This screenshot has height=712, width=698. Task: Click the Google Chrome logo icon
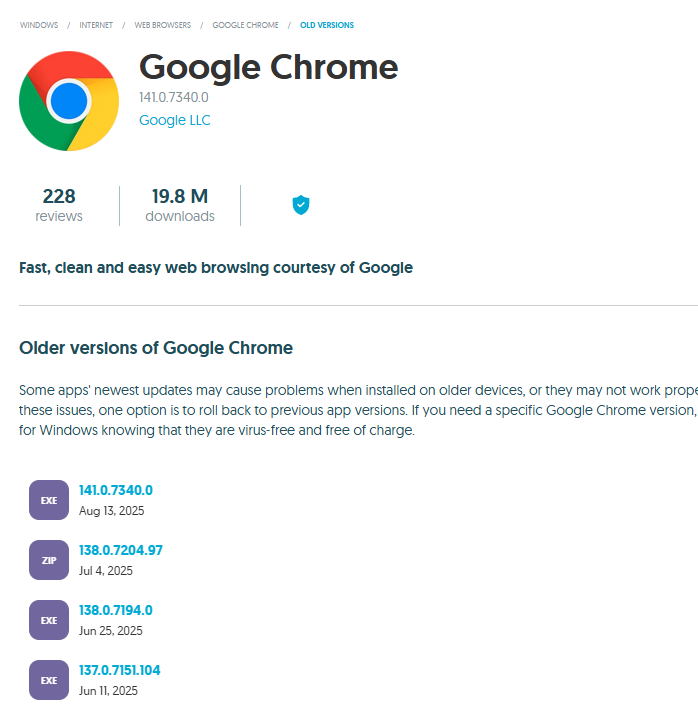click(69, 101)
